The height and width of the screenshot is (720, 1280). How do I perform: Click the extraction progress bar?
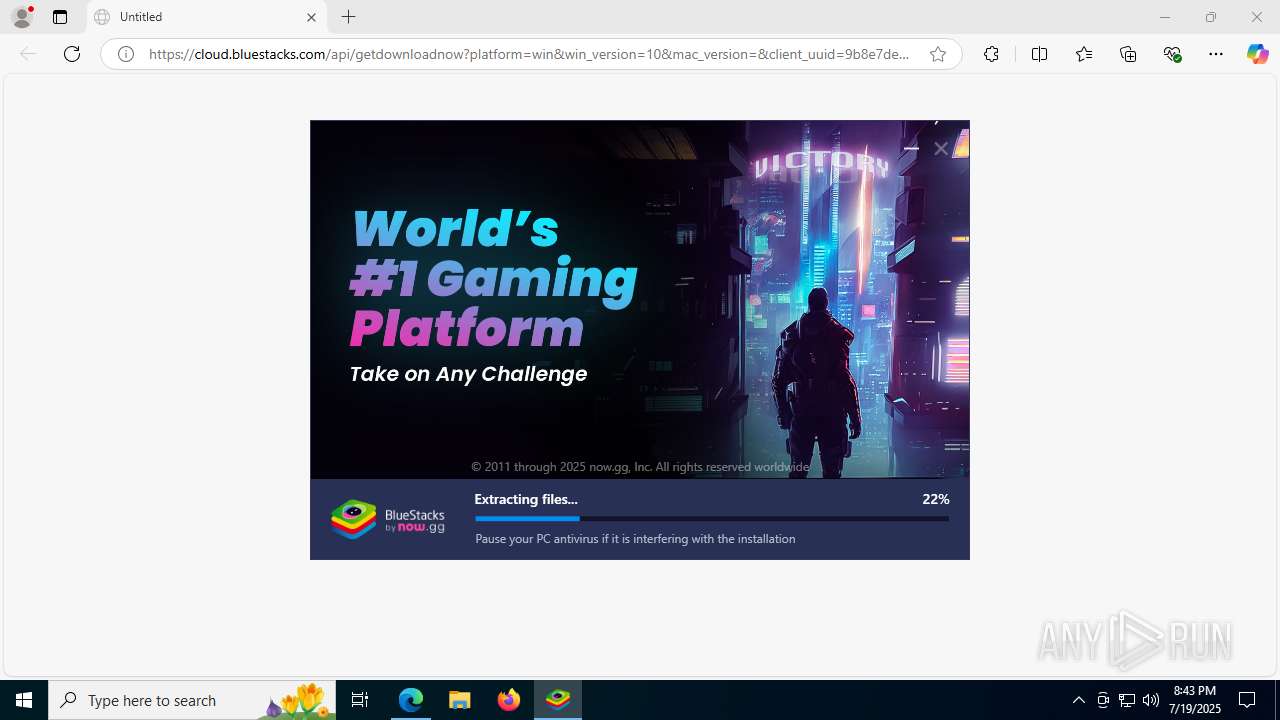pyautogui.click(x=712, y=519)
